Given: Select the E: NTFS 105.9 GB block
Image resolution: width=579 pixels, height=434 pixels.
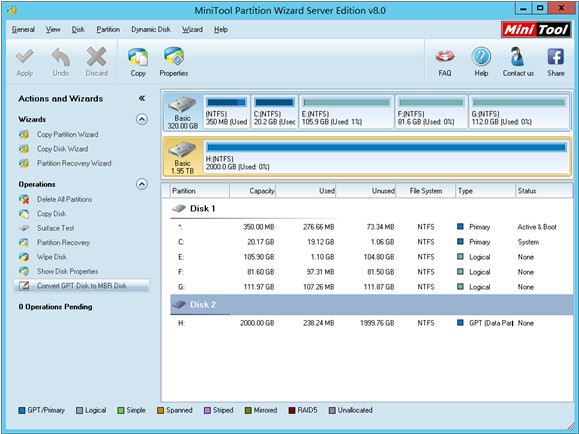Looking at the screenshot, I should click(346, 112).
